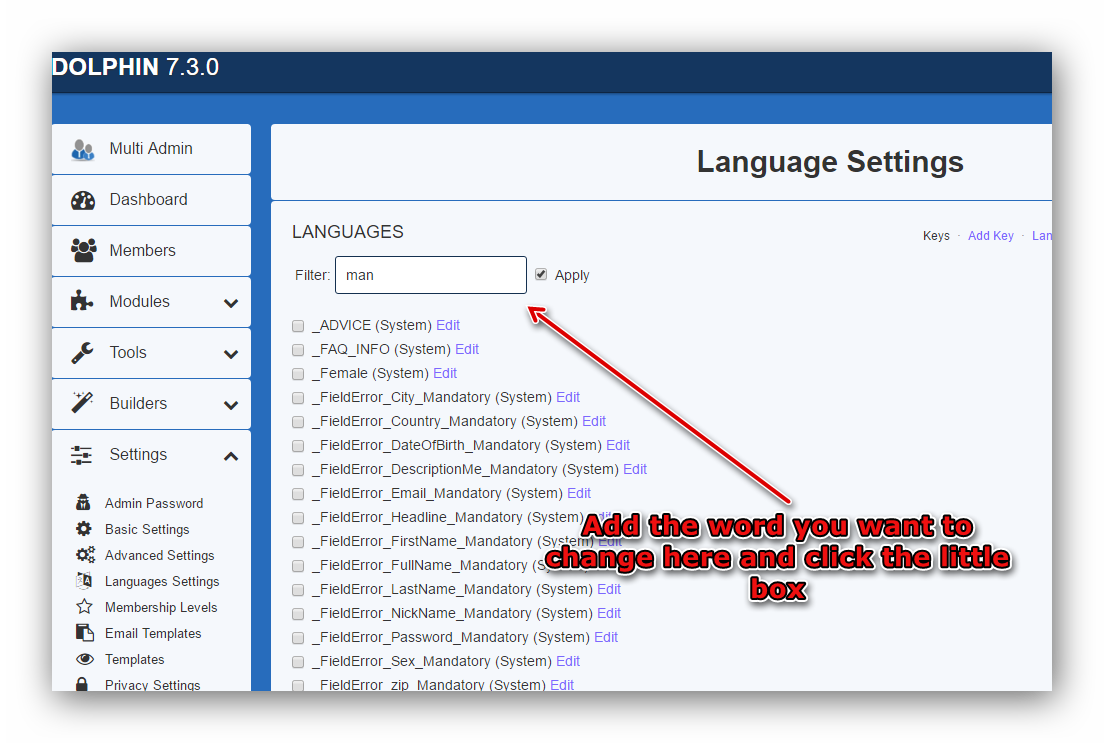
Task: Click the Filter text input field
Action: (430, 275)
